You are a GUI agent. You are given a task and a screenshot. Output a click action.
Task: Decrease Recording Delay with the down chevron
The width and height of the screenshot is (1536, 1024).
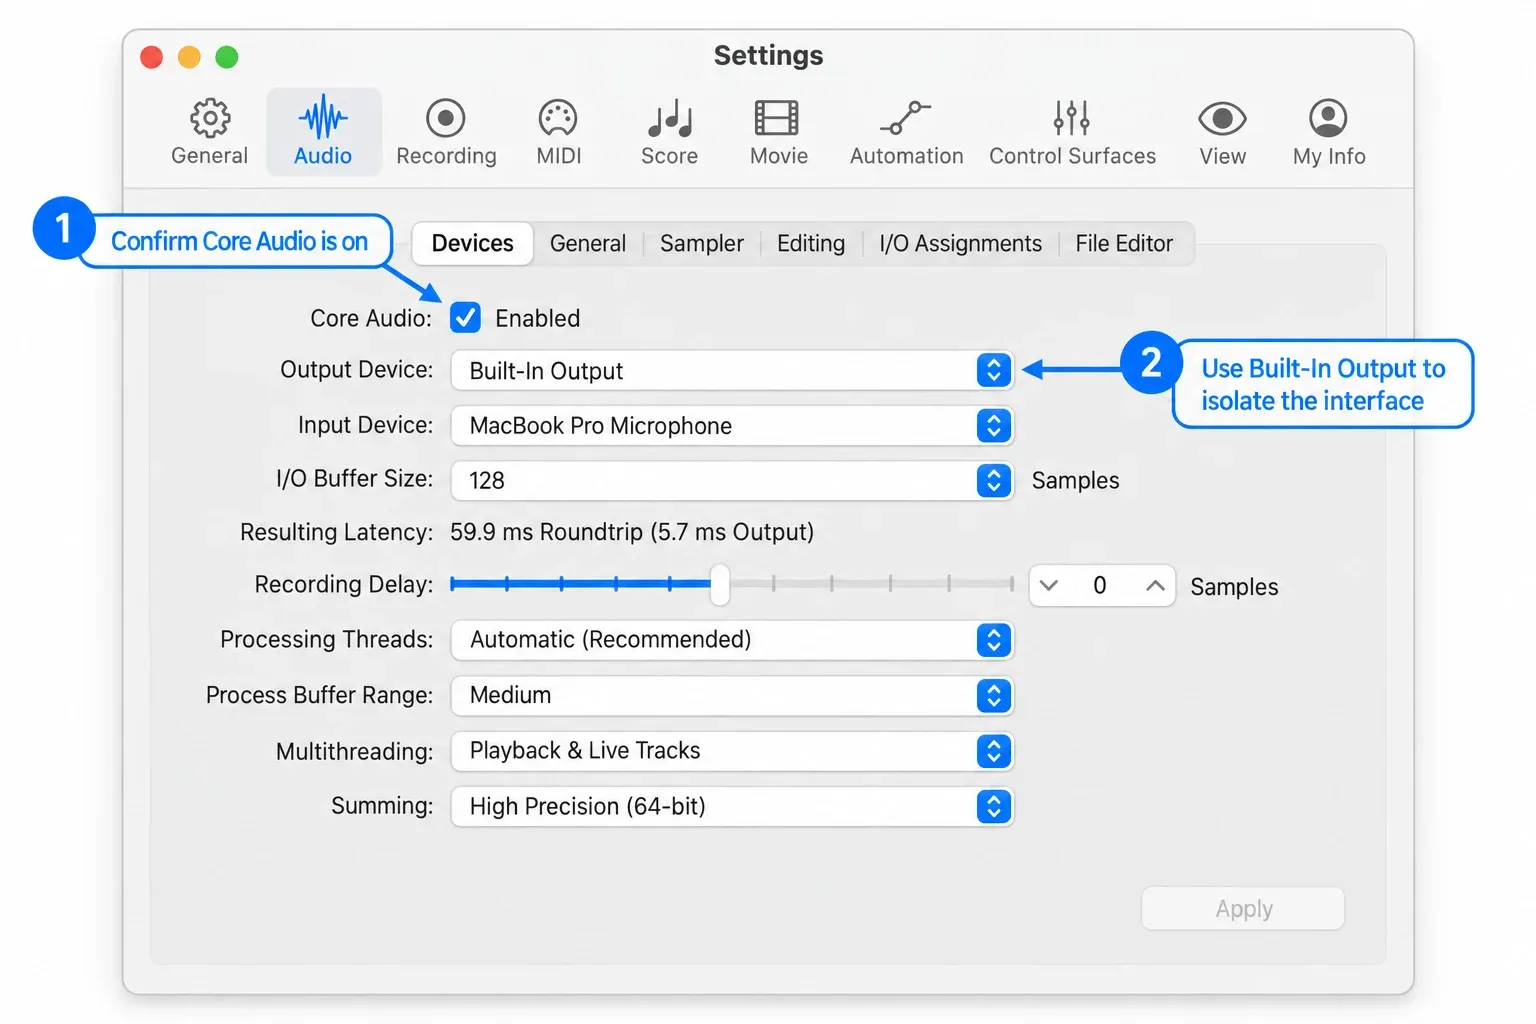[x=1049, y=586]
